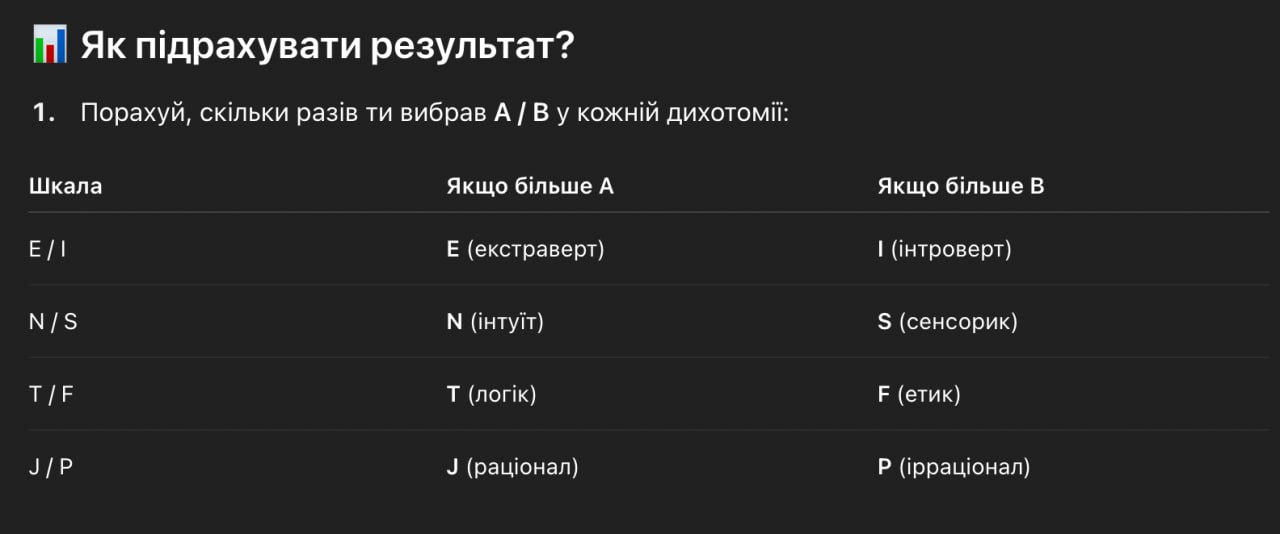
Task: Click the "T (логік)" cell
Action: 491,394
